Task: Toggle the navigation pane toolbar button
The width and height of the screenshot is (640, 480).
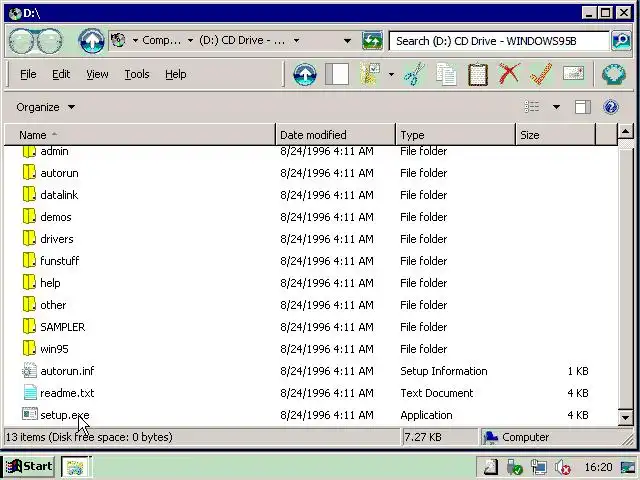Action: coord(337,74)
